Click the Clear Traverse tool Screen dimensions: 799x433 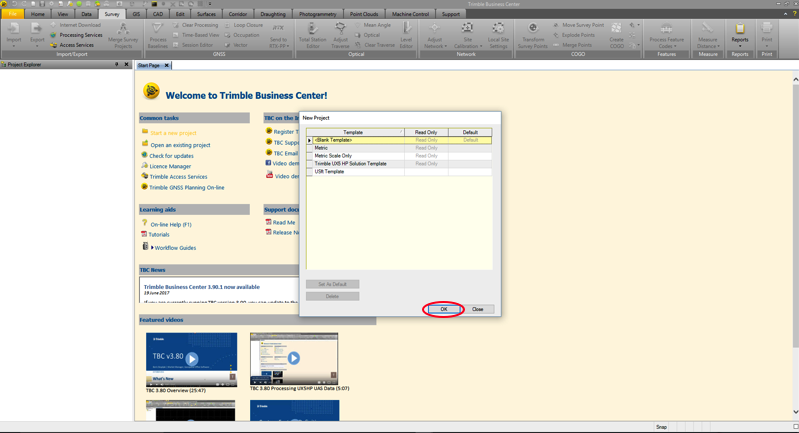[x=375, y=45]
